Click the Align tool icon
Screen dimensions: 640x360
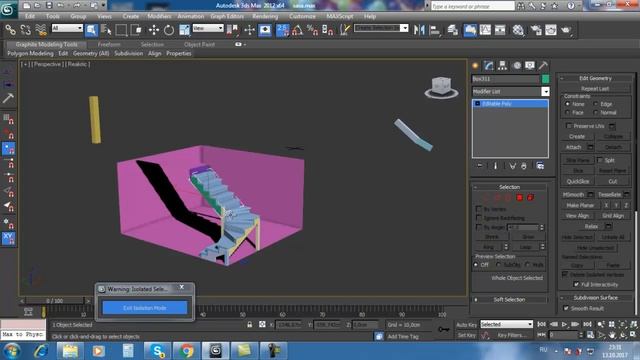(435, 30)
